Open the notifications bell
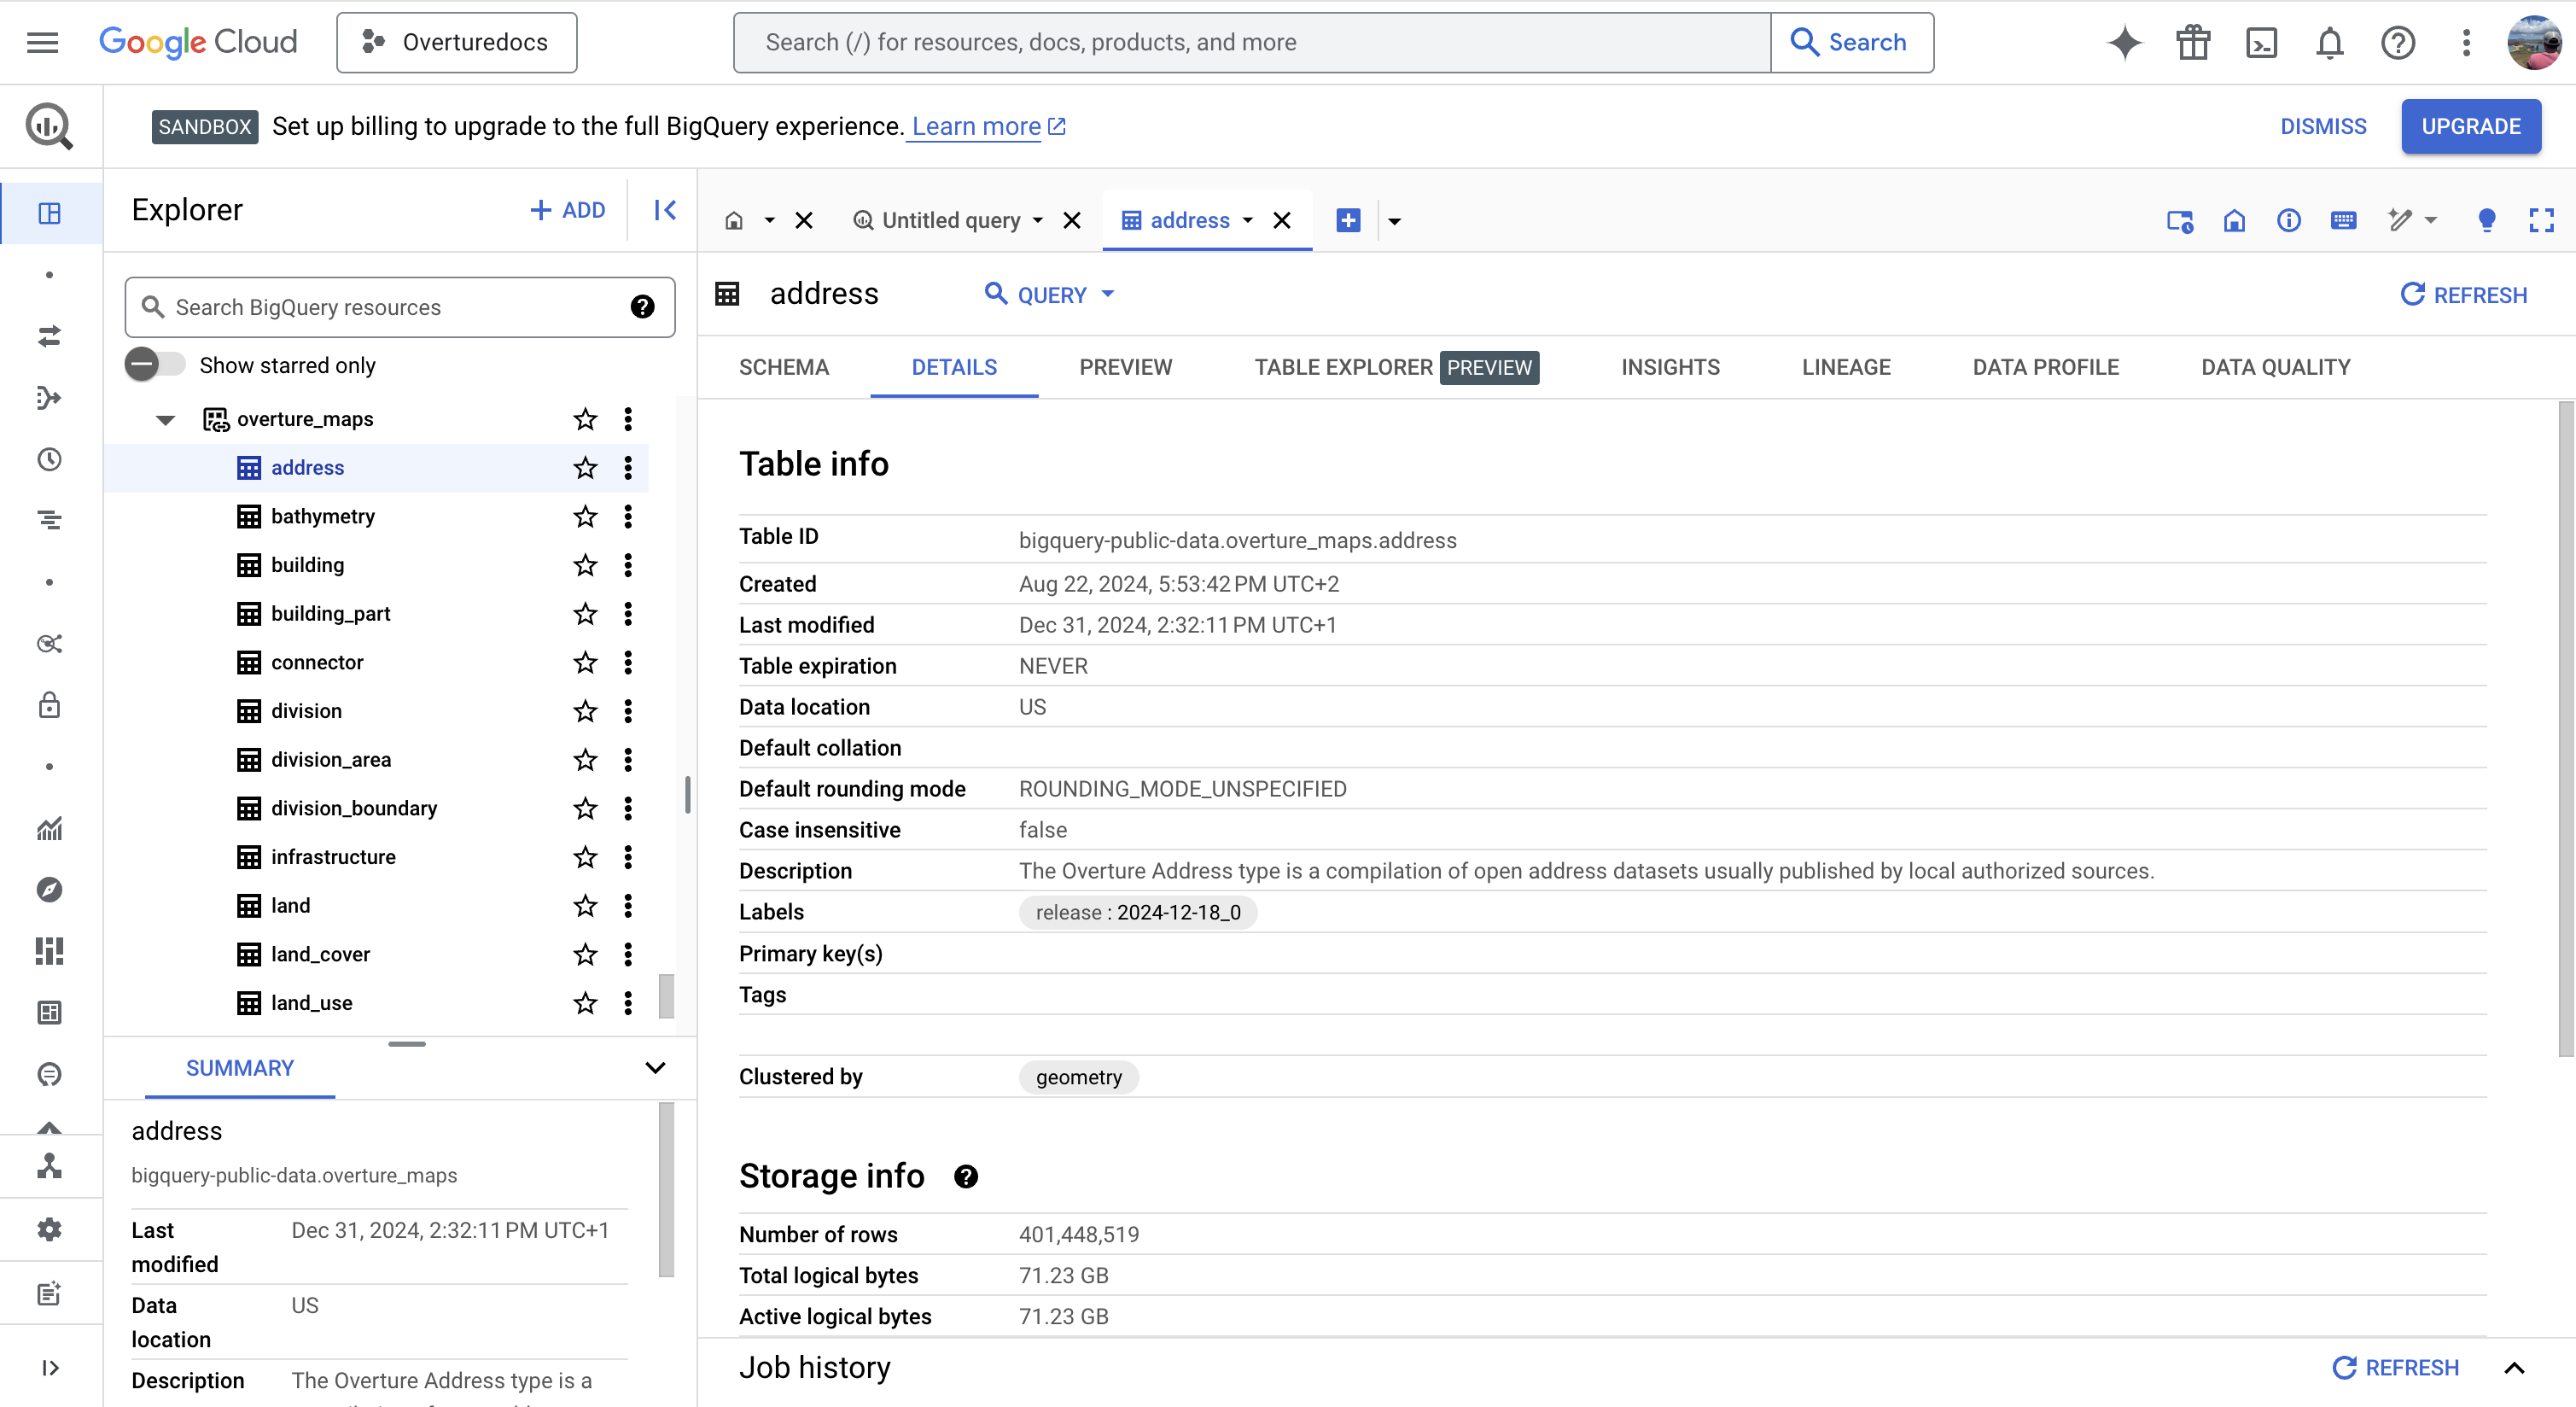 point(2329,42)
